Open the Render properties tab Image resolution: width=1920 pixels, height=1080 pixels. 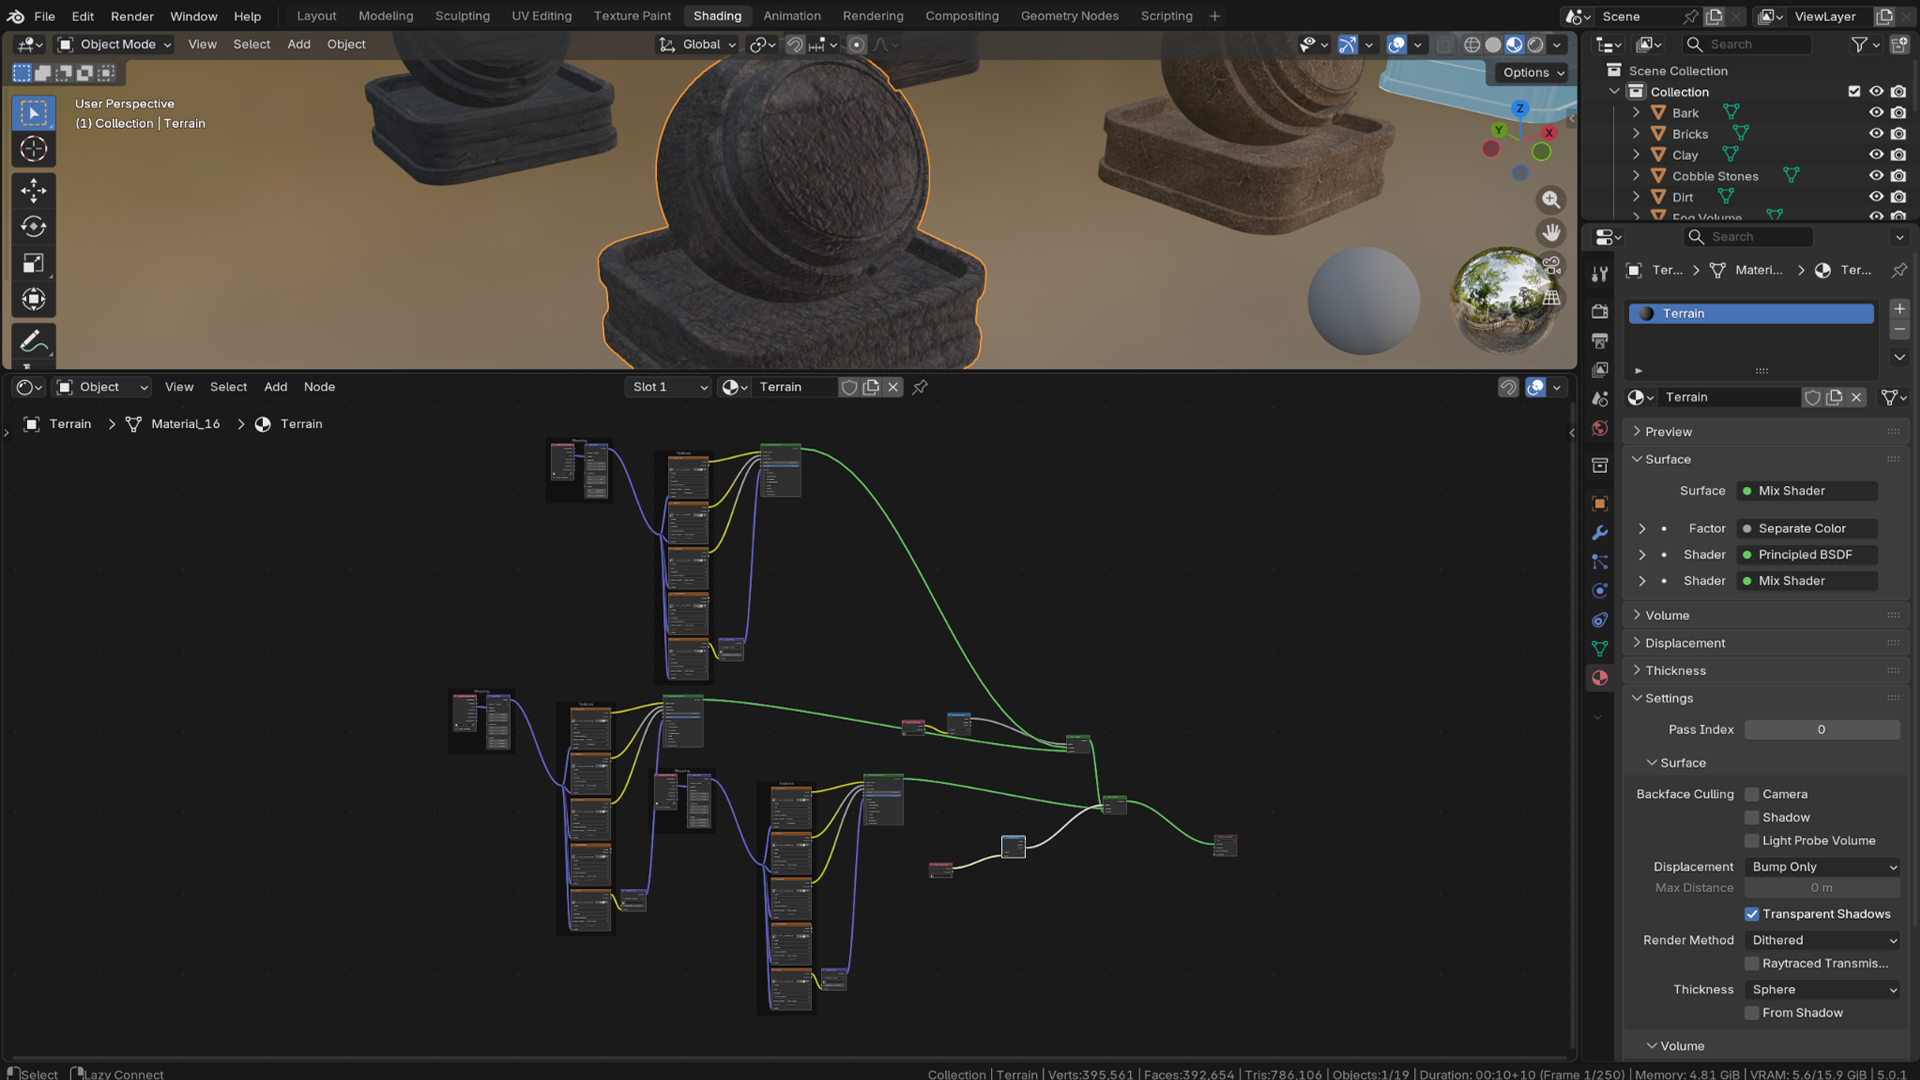point(1600,312)
